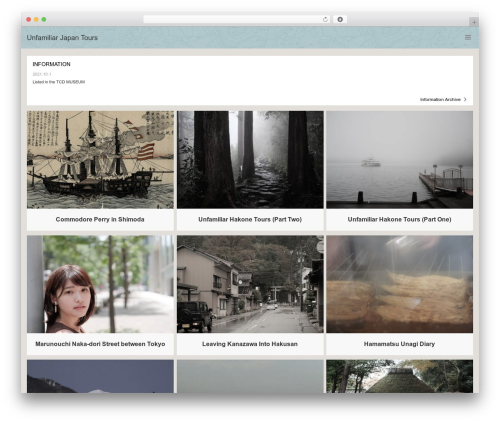Image resolution: width=500 pixels, height=423 pixels.
Task: Reload page with the refresh icon
Action: coord(325,19)
